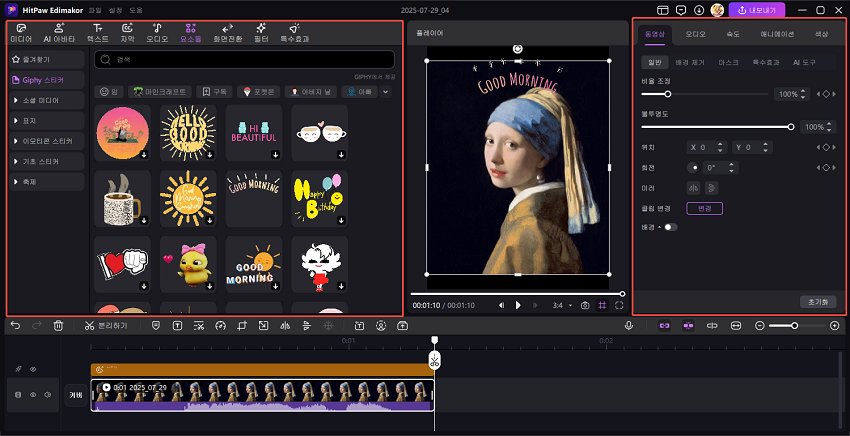
Task: Expand the 기초 스티커 category
Action: pos(47,162)
